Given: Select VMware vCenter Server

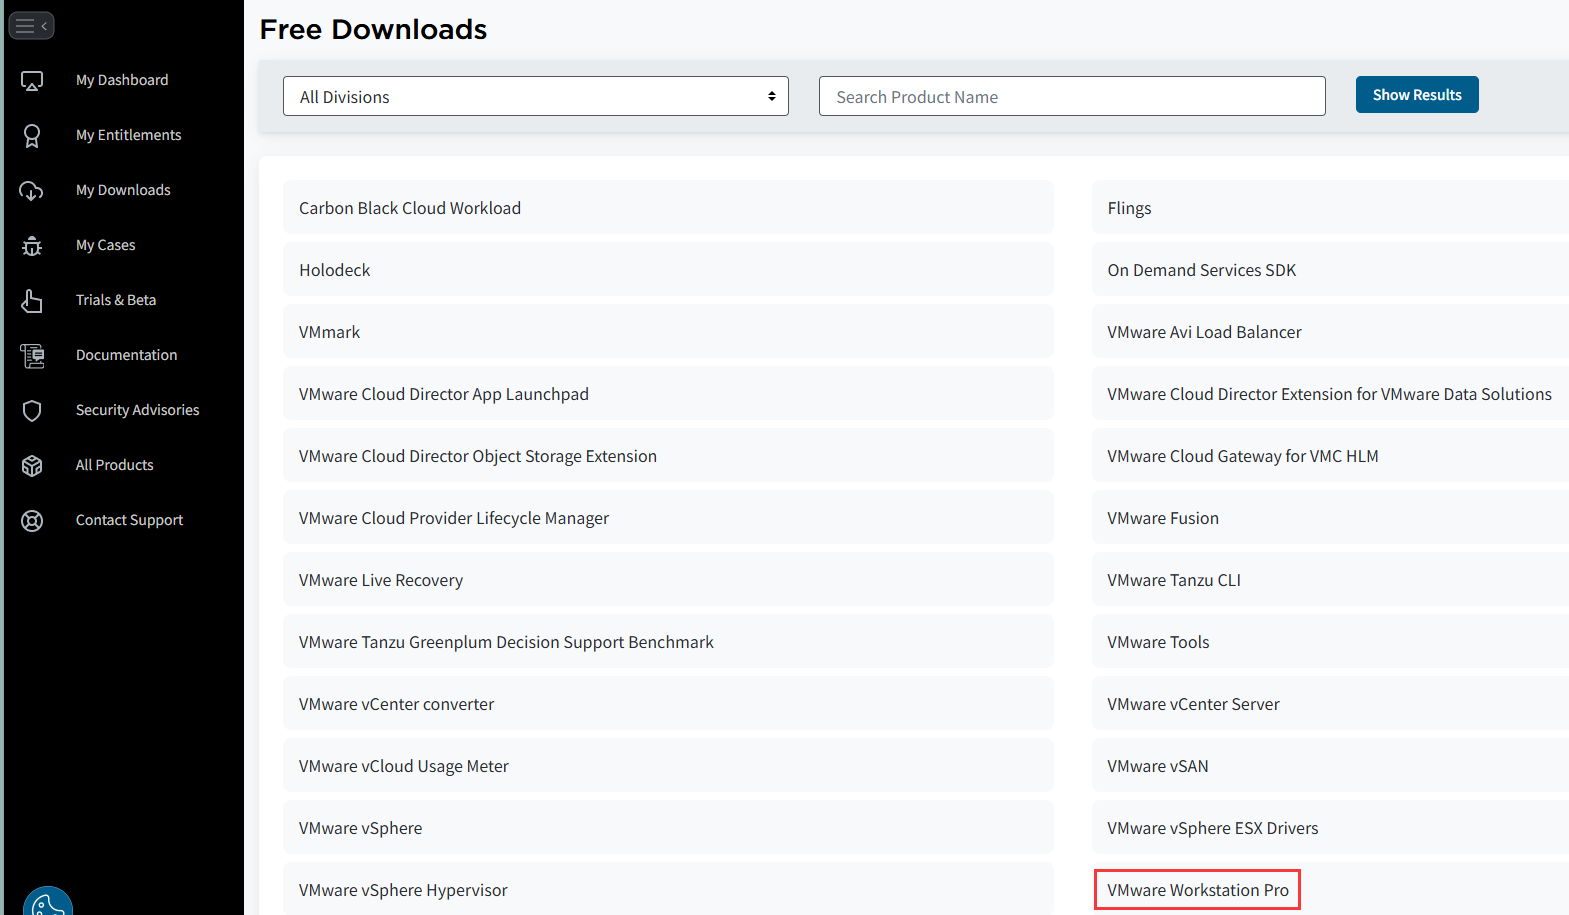Looking at the screenshot, I should [1330, 703].
